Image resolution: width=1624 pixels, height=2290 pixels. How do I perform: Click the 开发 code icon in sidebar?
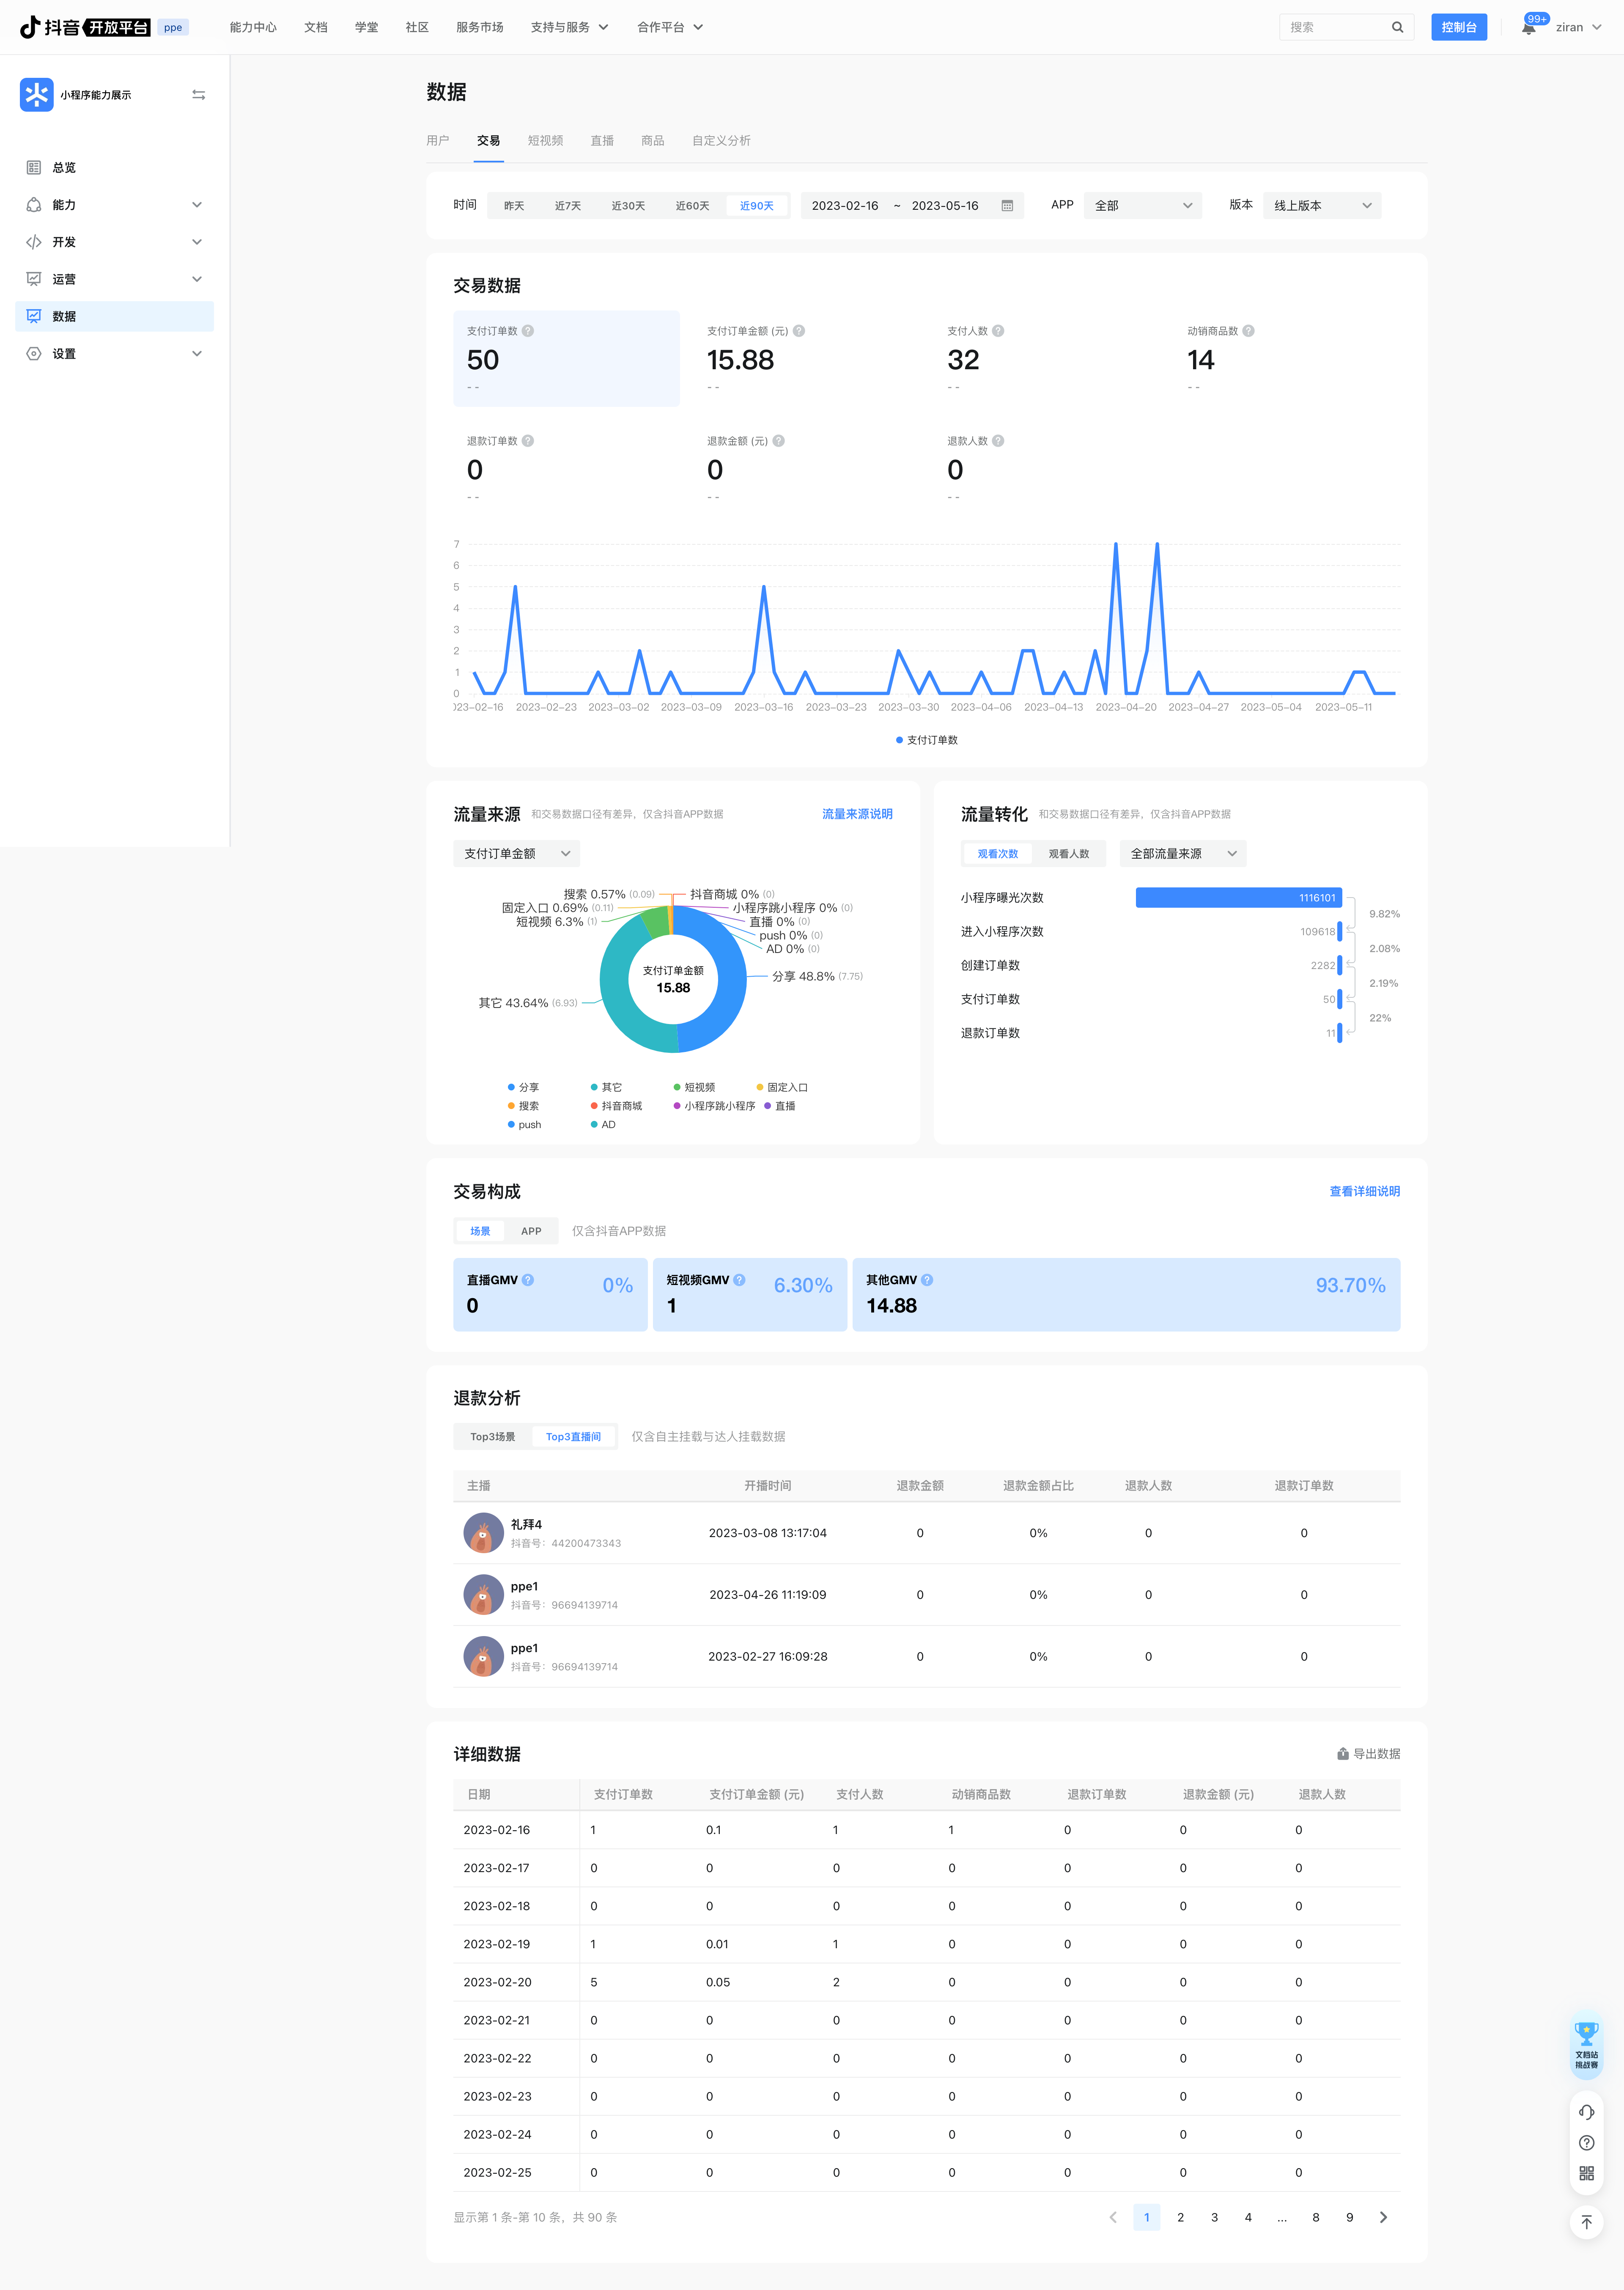[x=34, y=242]
